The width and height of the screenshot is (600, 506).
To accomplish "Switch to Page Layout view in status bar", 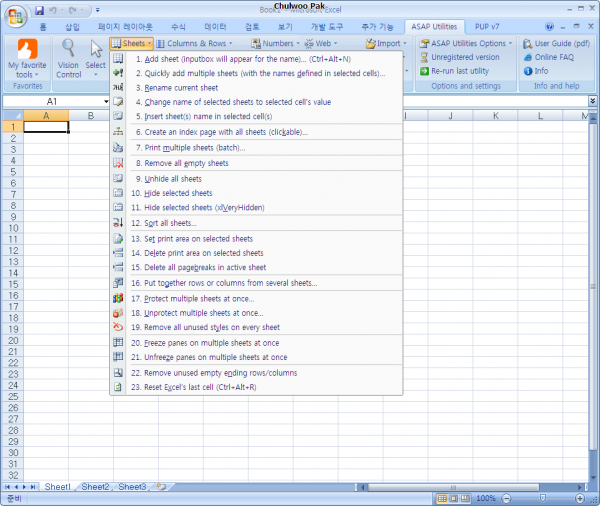I will pos(453,498).
